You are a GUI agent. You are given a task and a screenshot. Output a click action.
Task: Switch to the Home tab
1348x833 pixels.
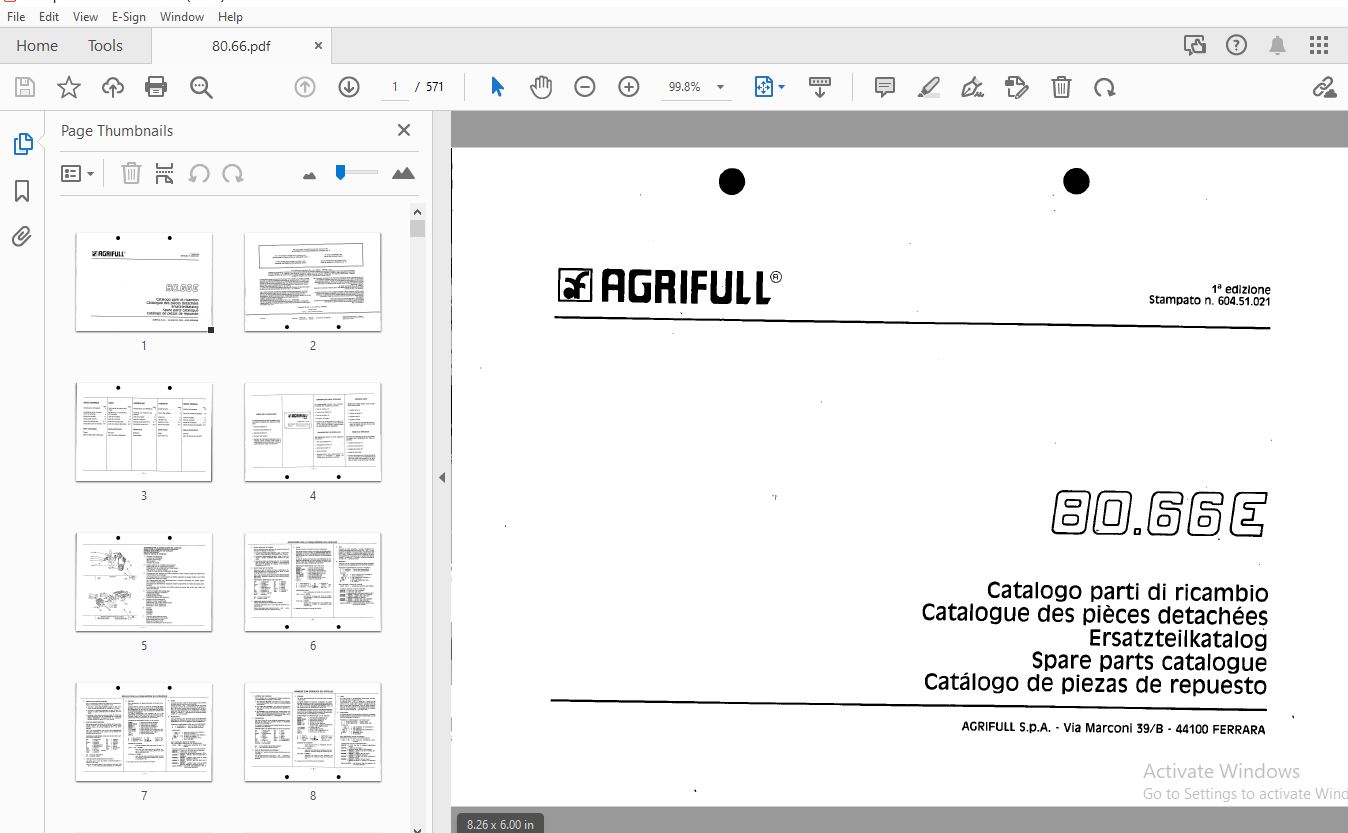tap(37, 45)
